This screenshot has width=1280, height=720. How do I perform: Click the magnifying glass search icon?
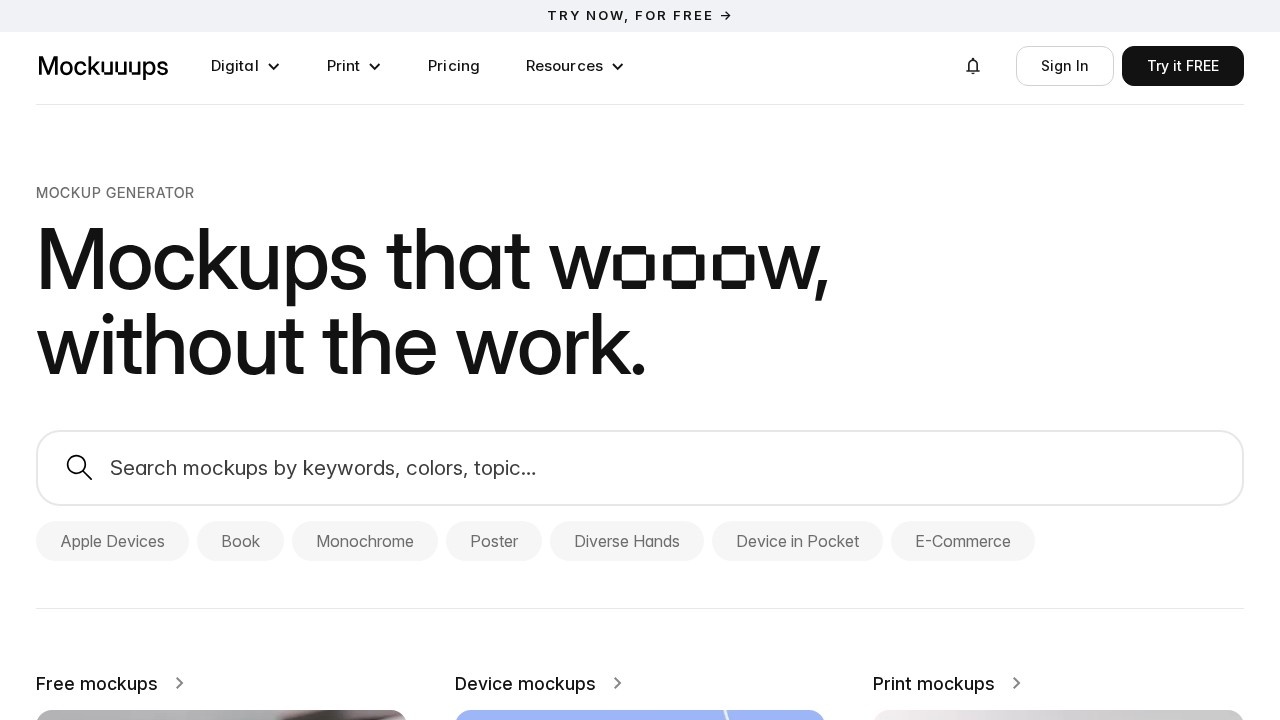click(x=79, y=468)
